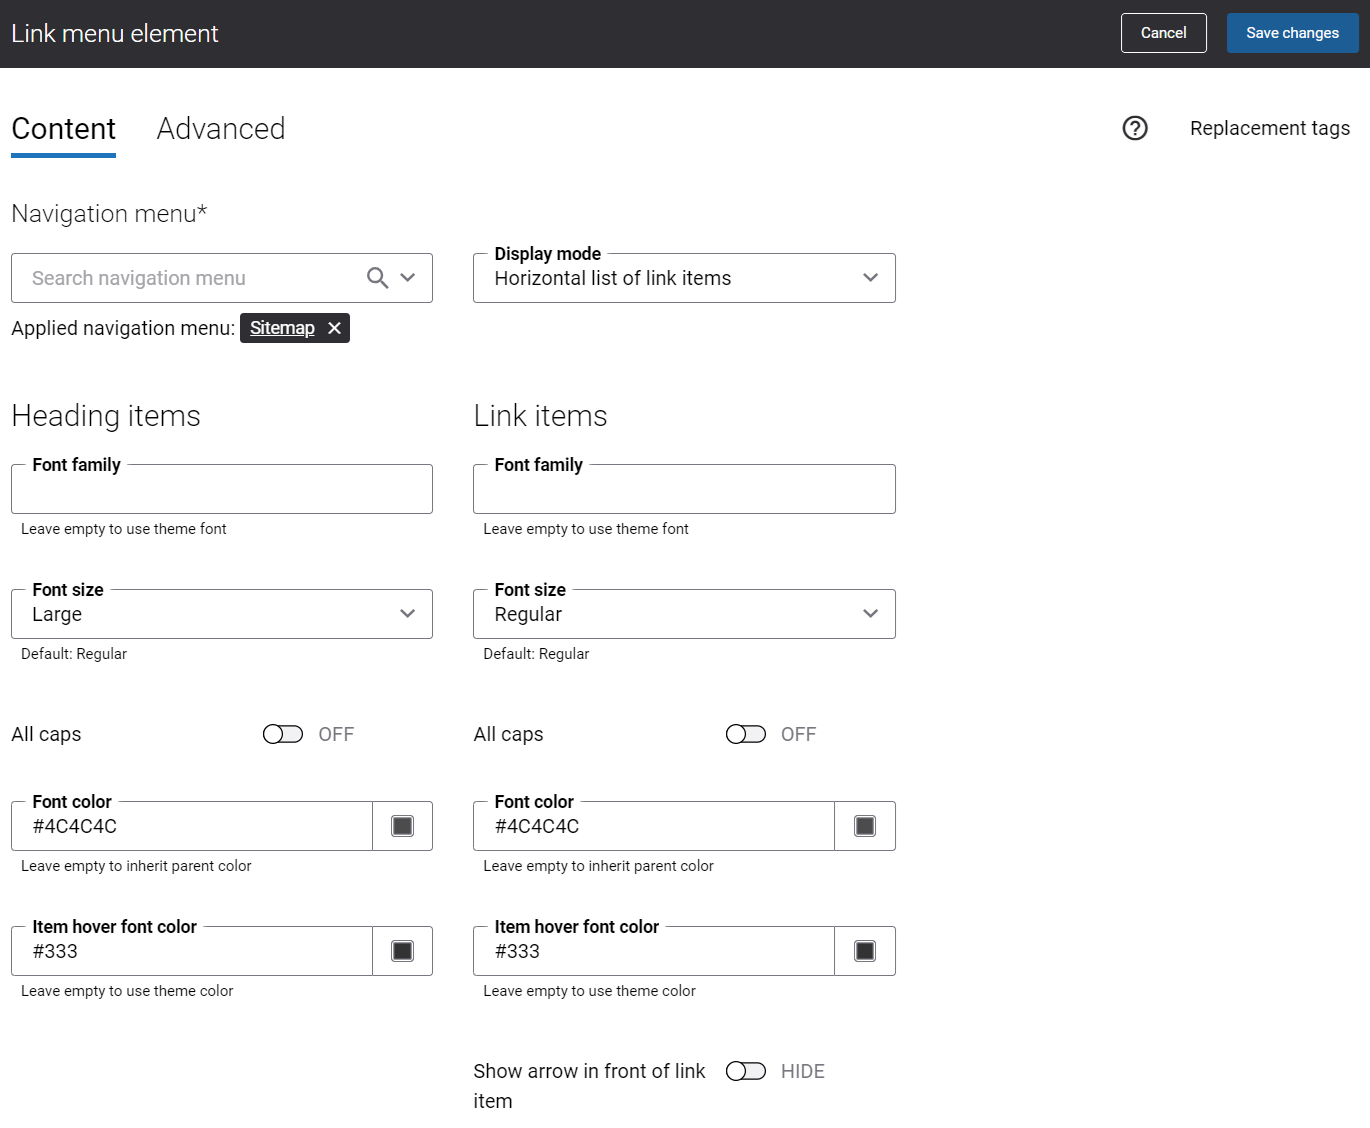
Task: Open Link items font color picker swatch
Action: click(x=865, y=826)
